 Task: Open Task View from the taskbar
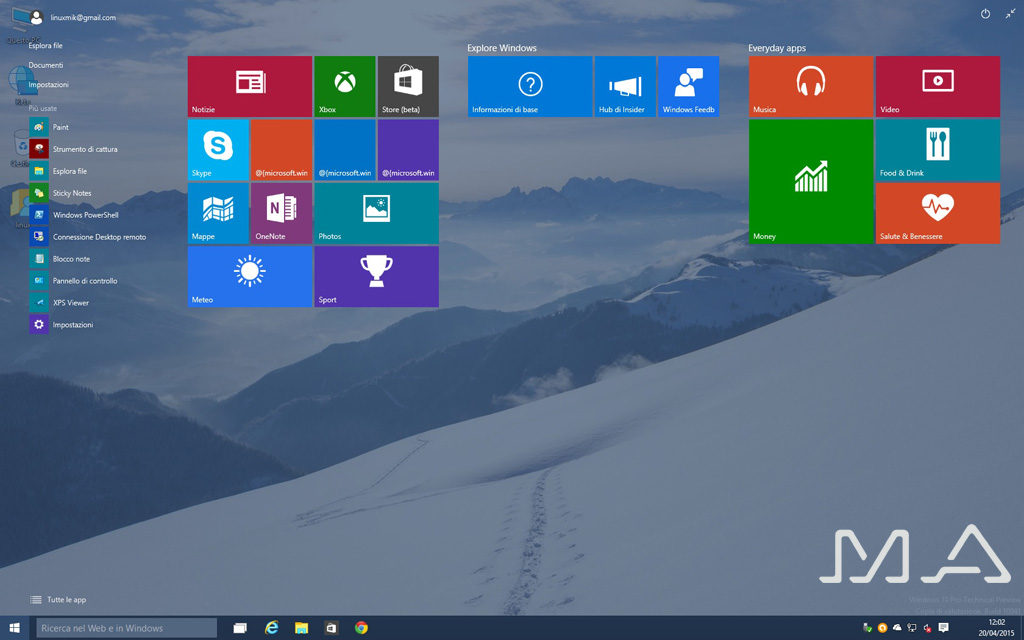tap(240, 628)
